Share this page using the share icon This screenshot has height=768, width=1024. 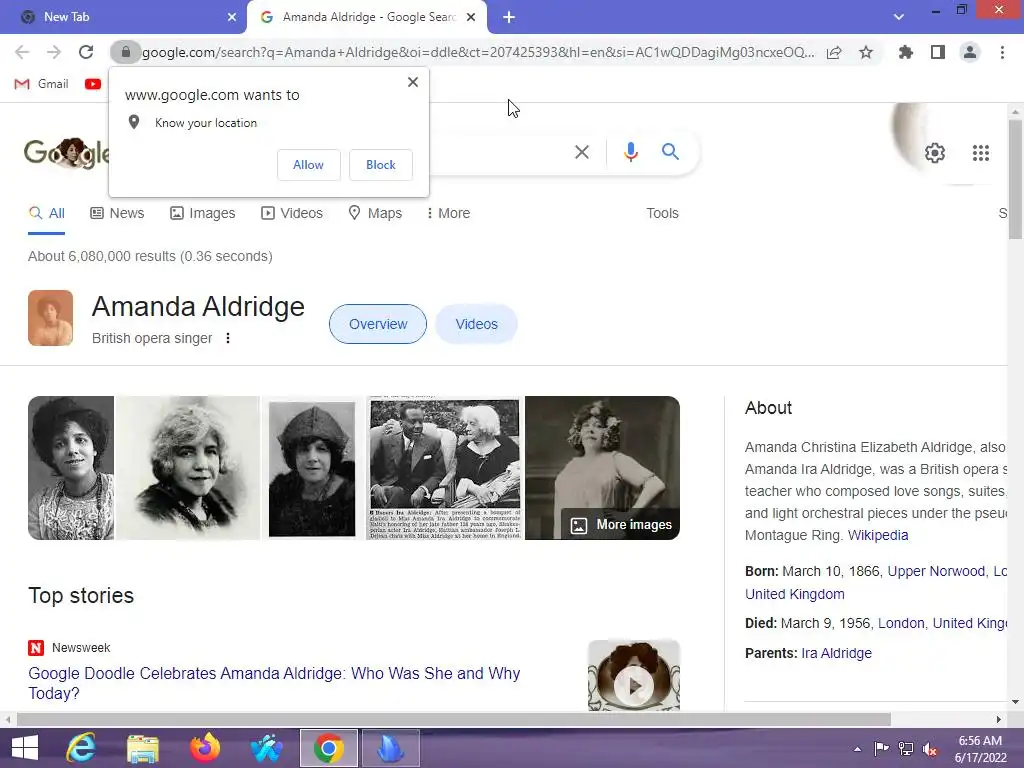tap(834, 53)
